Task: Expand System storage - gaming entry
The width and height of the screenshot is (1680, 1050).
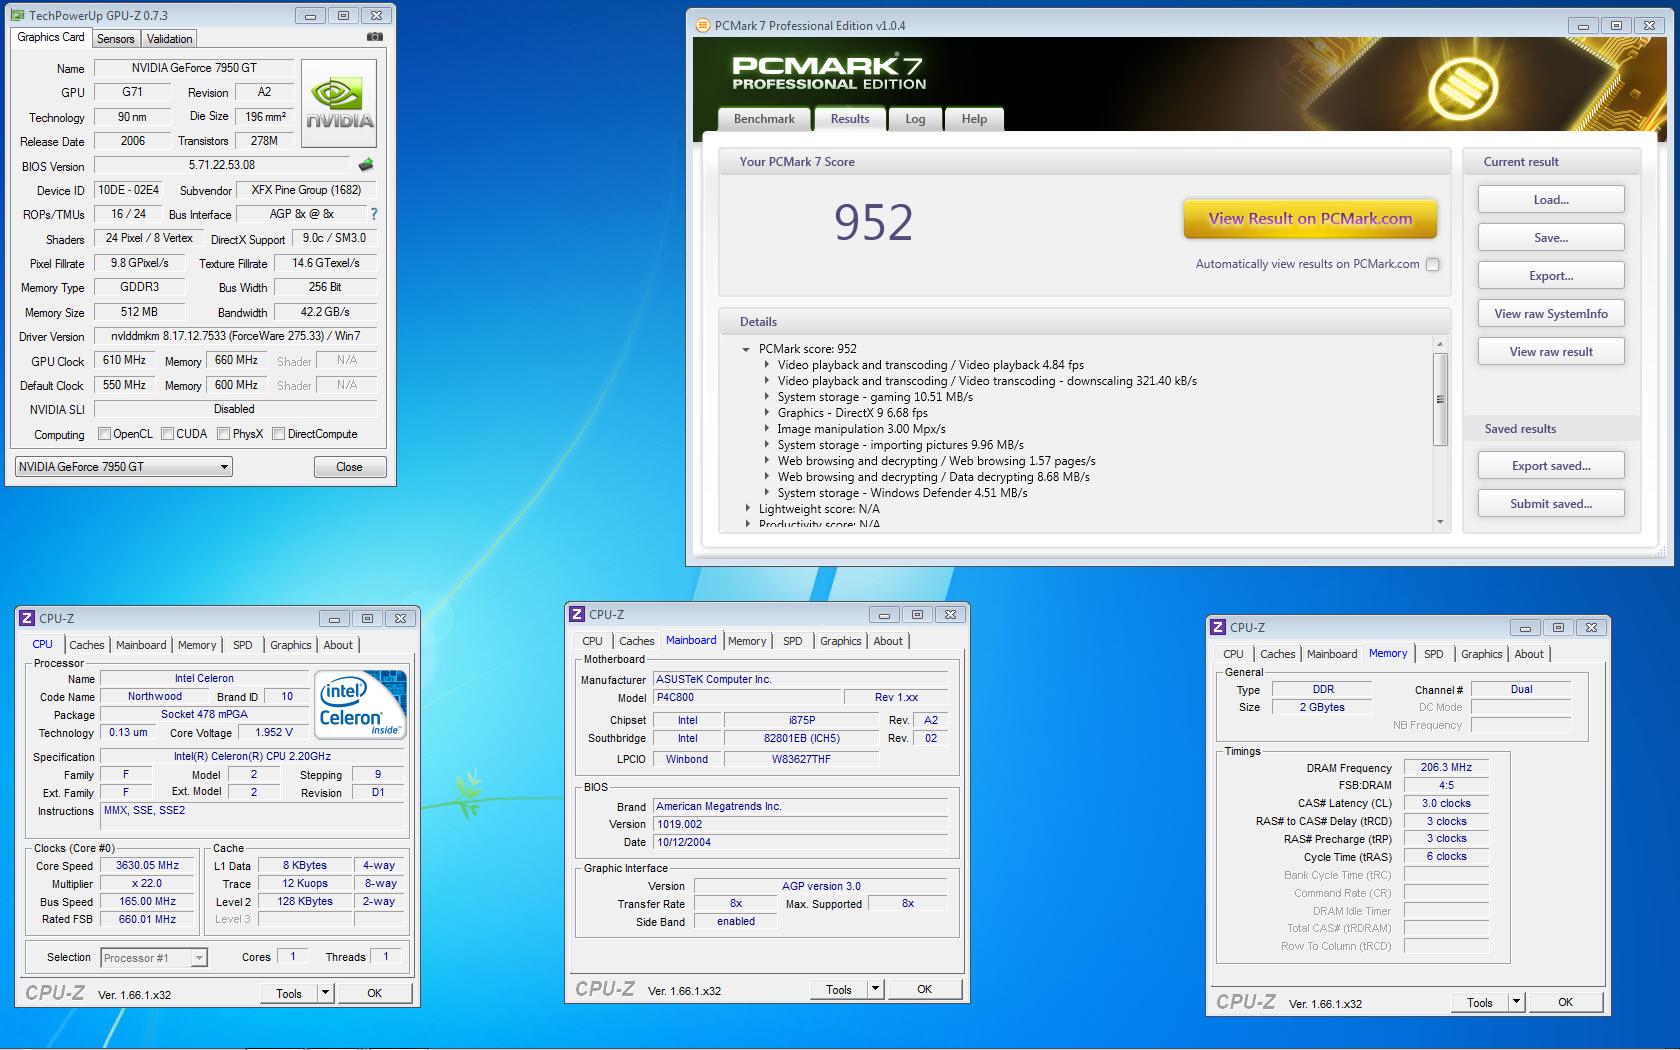Action: coord(767,397)
